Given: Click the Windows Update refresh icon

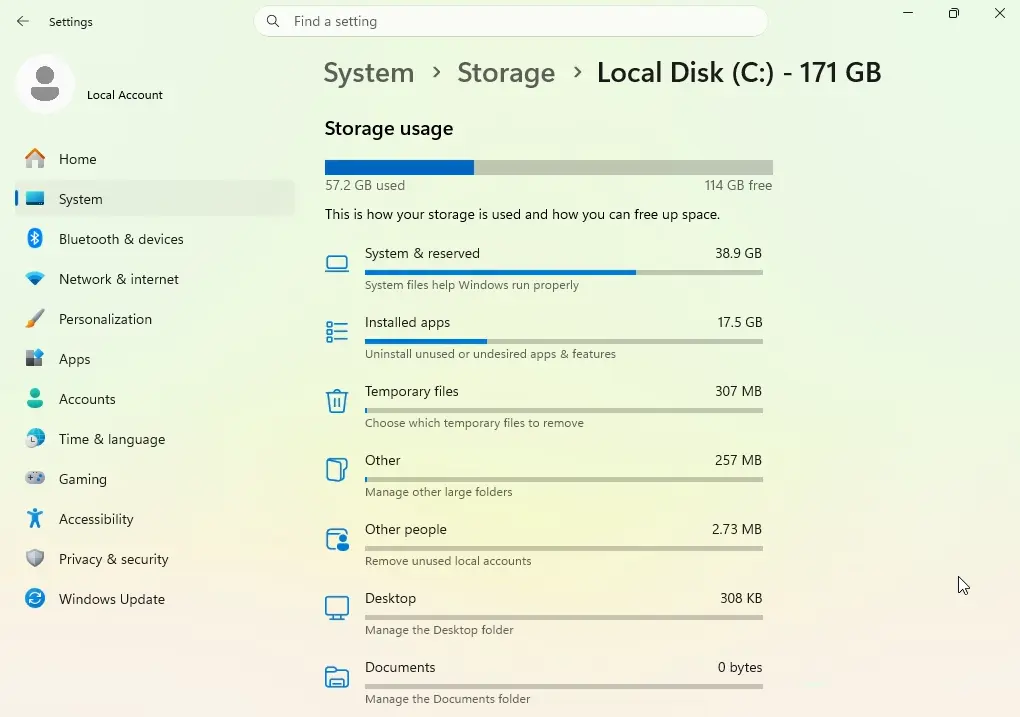Looking at the screenshot, I should click(35, 599).
